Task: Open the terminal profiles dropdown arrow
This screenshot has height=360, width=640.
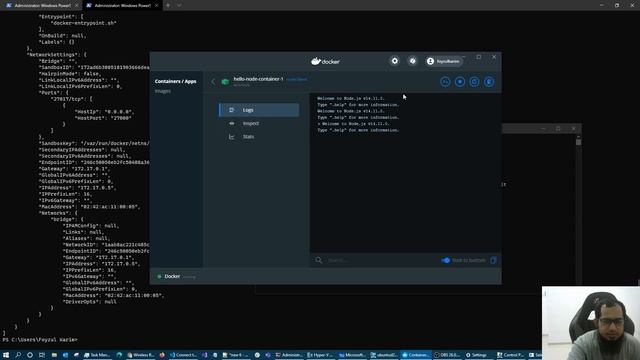Action: pos(179,5)
